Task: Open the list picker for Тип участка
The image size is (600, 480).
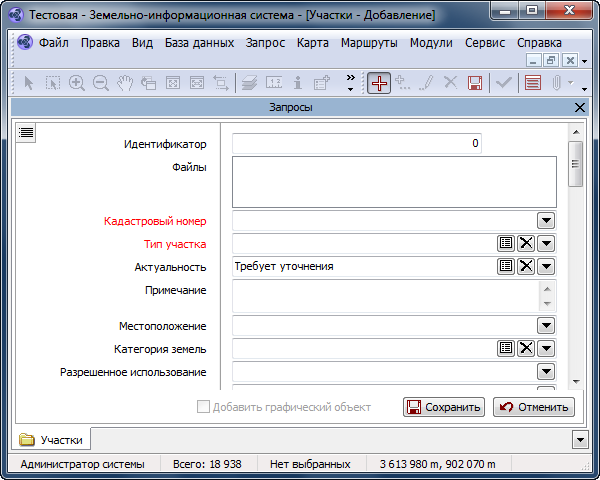Action: click(x=507, y=243)
